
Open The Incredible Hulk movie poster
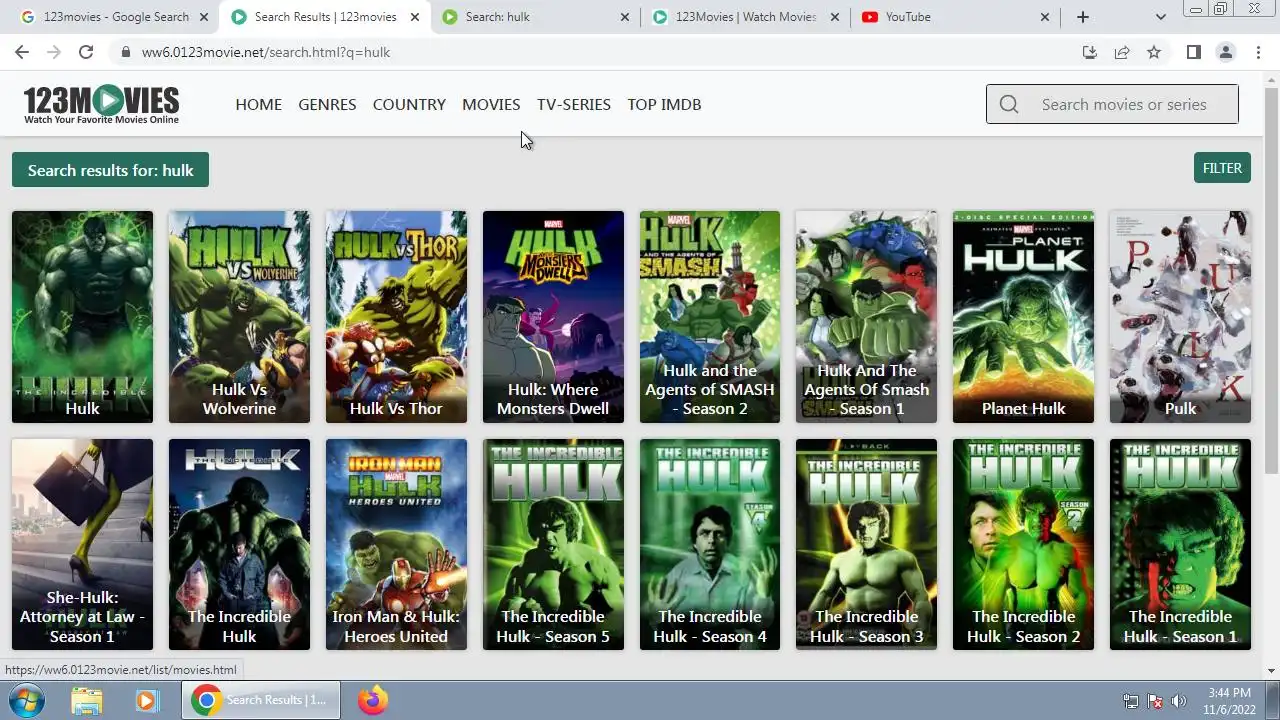pyautogui.click(x=239, y=545)
